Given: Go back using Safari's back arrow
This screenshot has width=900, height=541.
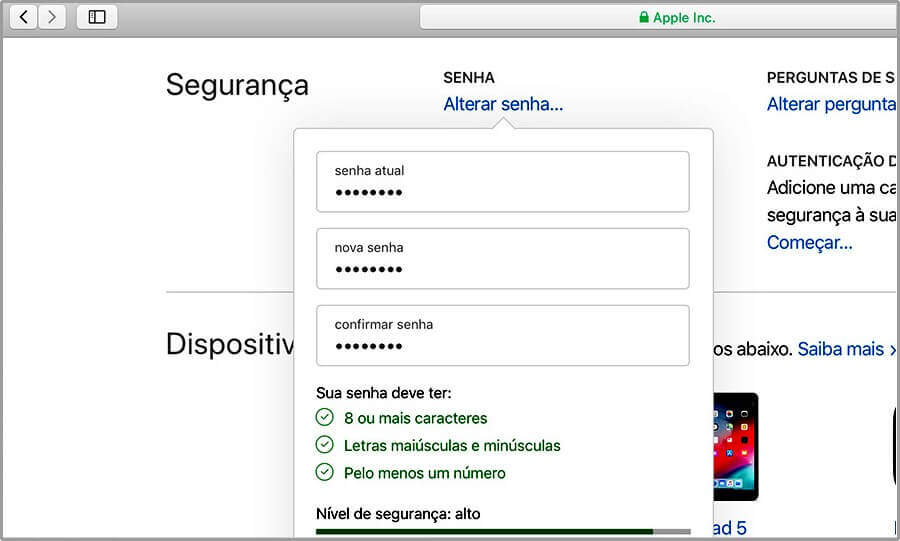Looking at the screenshot, I should click(24, 17).
